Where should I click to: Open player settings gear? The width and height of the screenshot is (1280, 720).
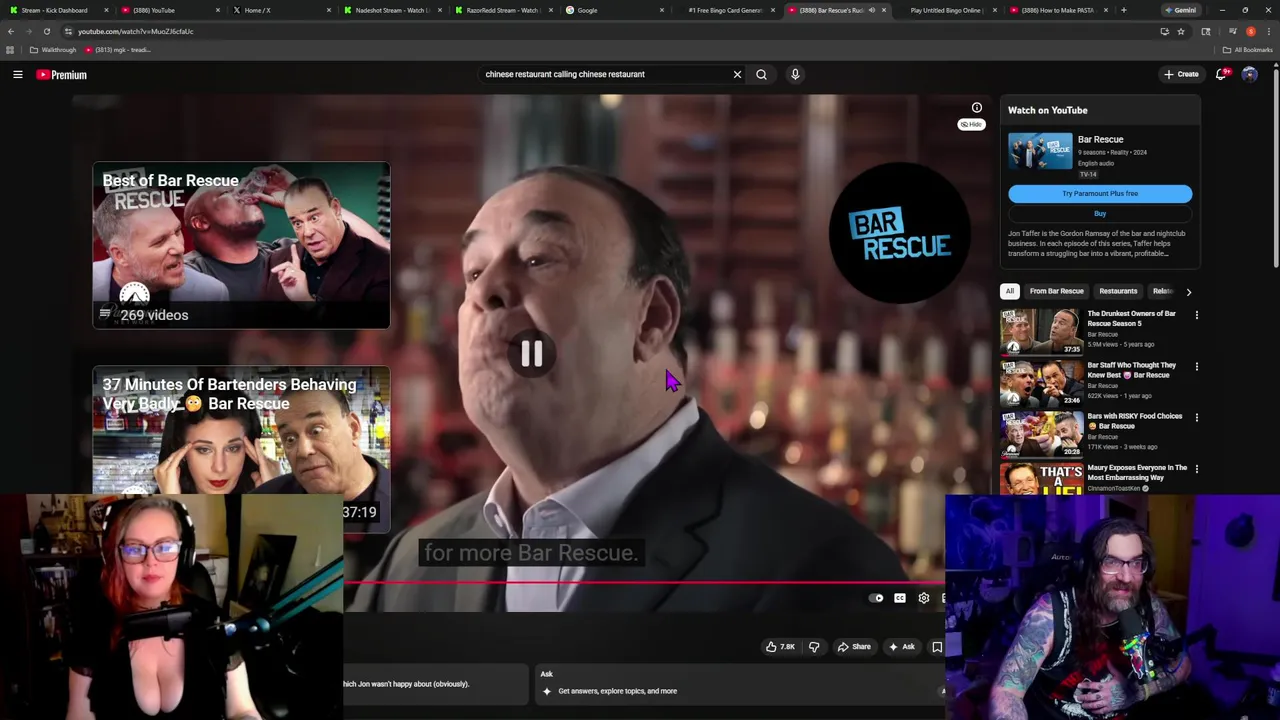tap(924, 598)
